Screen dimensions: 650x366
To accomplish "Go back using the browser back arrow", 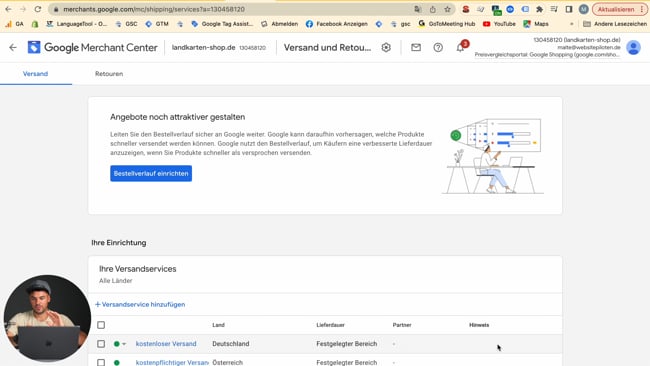I will click(x=8, y=9).
